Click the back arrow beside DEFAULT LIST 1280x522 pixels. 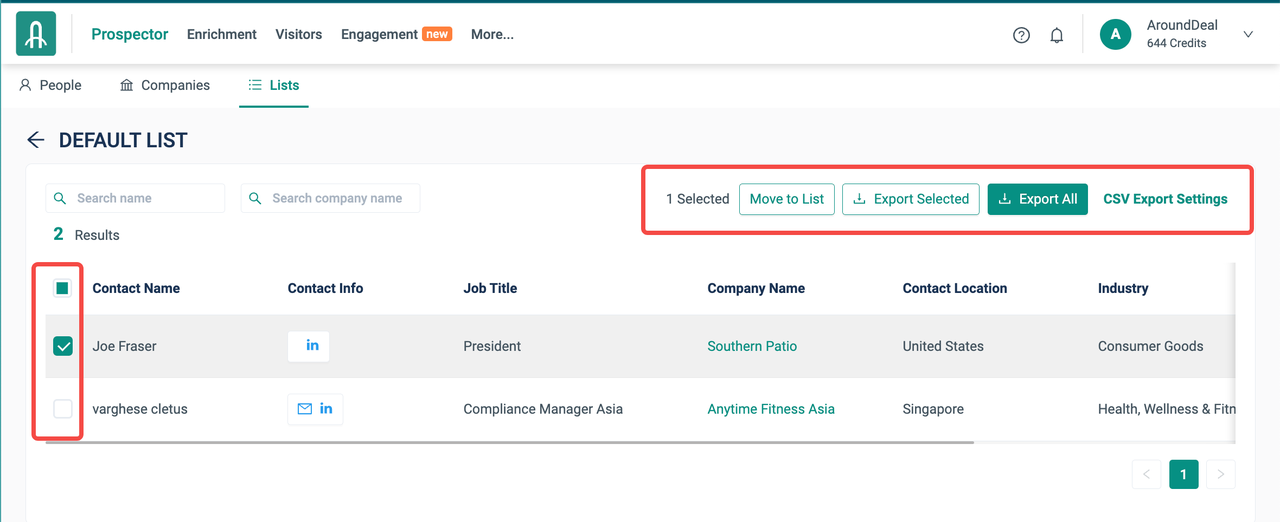click(36, 140)
